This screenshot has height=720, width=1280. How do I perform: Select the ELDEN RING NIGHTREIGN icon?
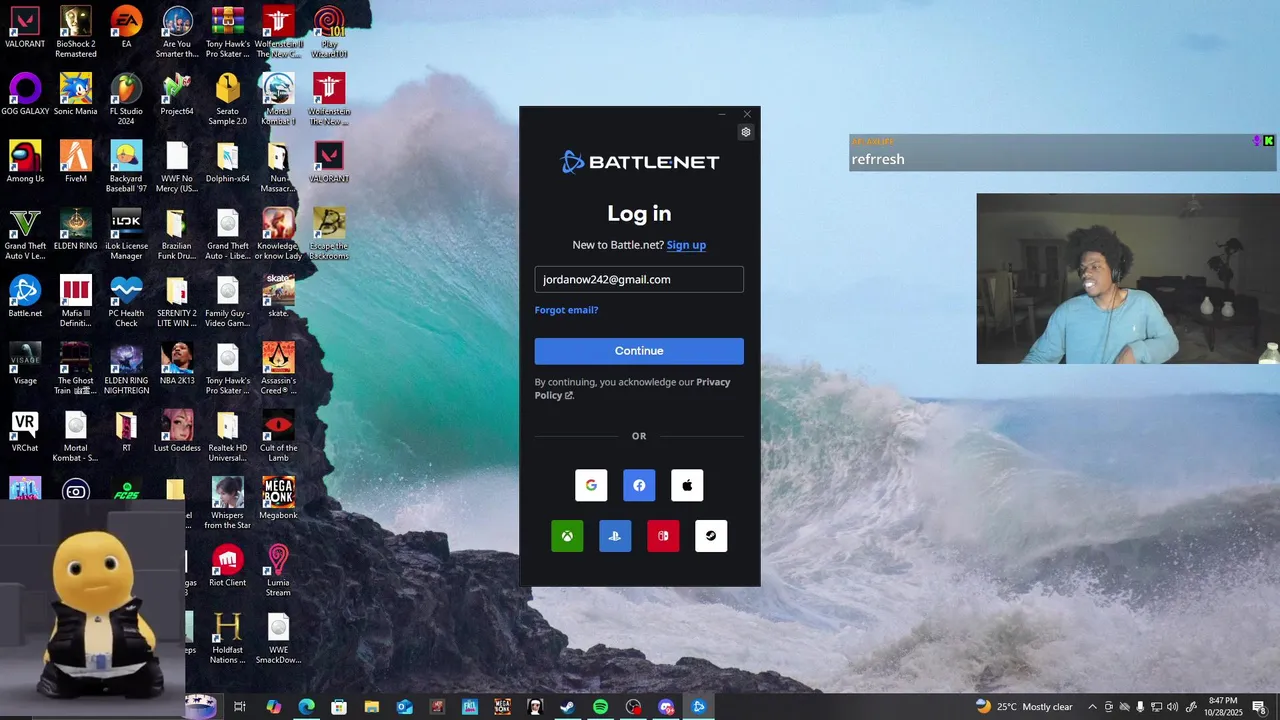click(x=126, y=368)
